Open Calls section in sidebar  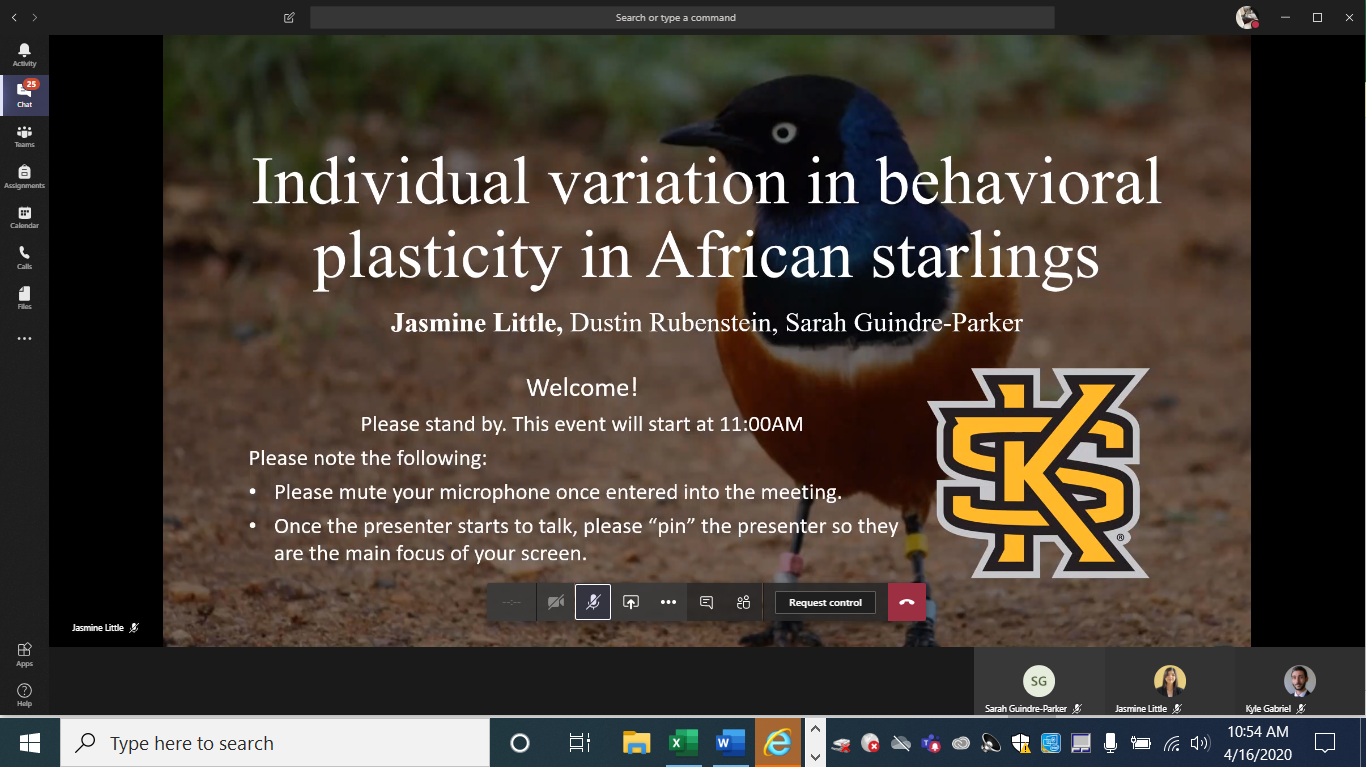coord(24,258)
